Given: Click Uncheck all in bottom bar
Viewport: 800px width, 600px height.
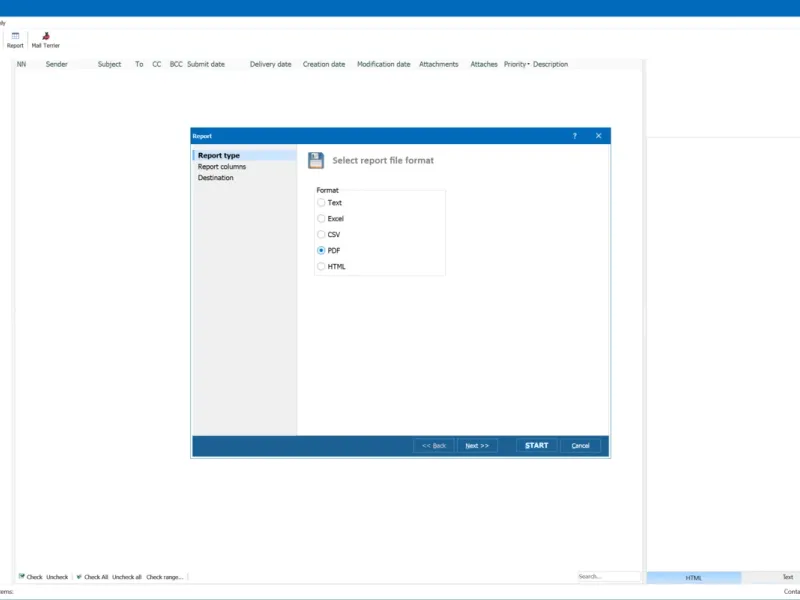Looking at the screenshot, I should click(x=127, y=577).
